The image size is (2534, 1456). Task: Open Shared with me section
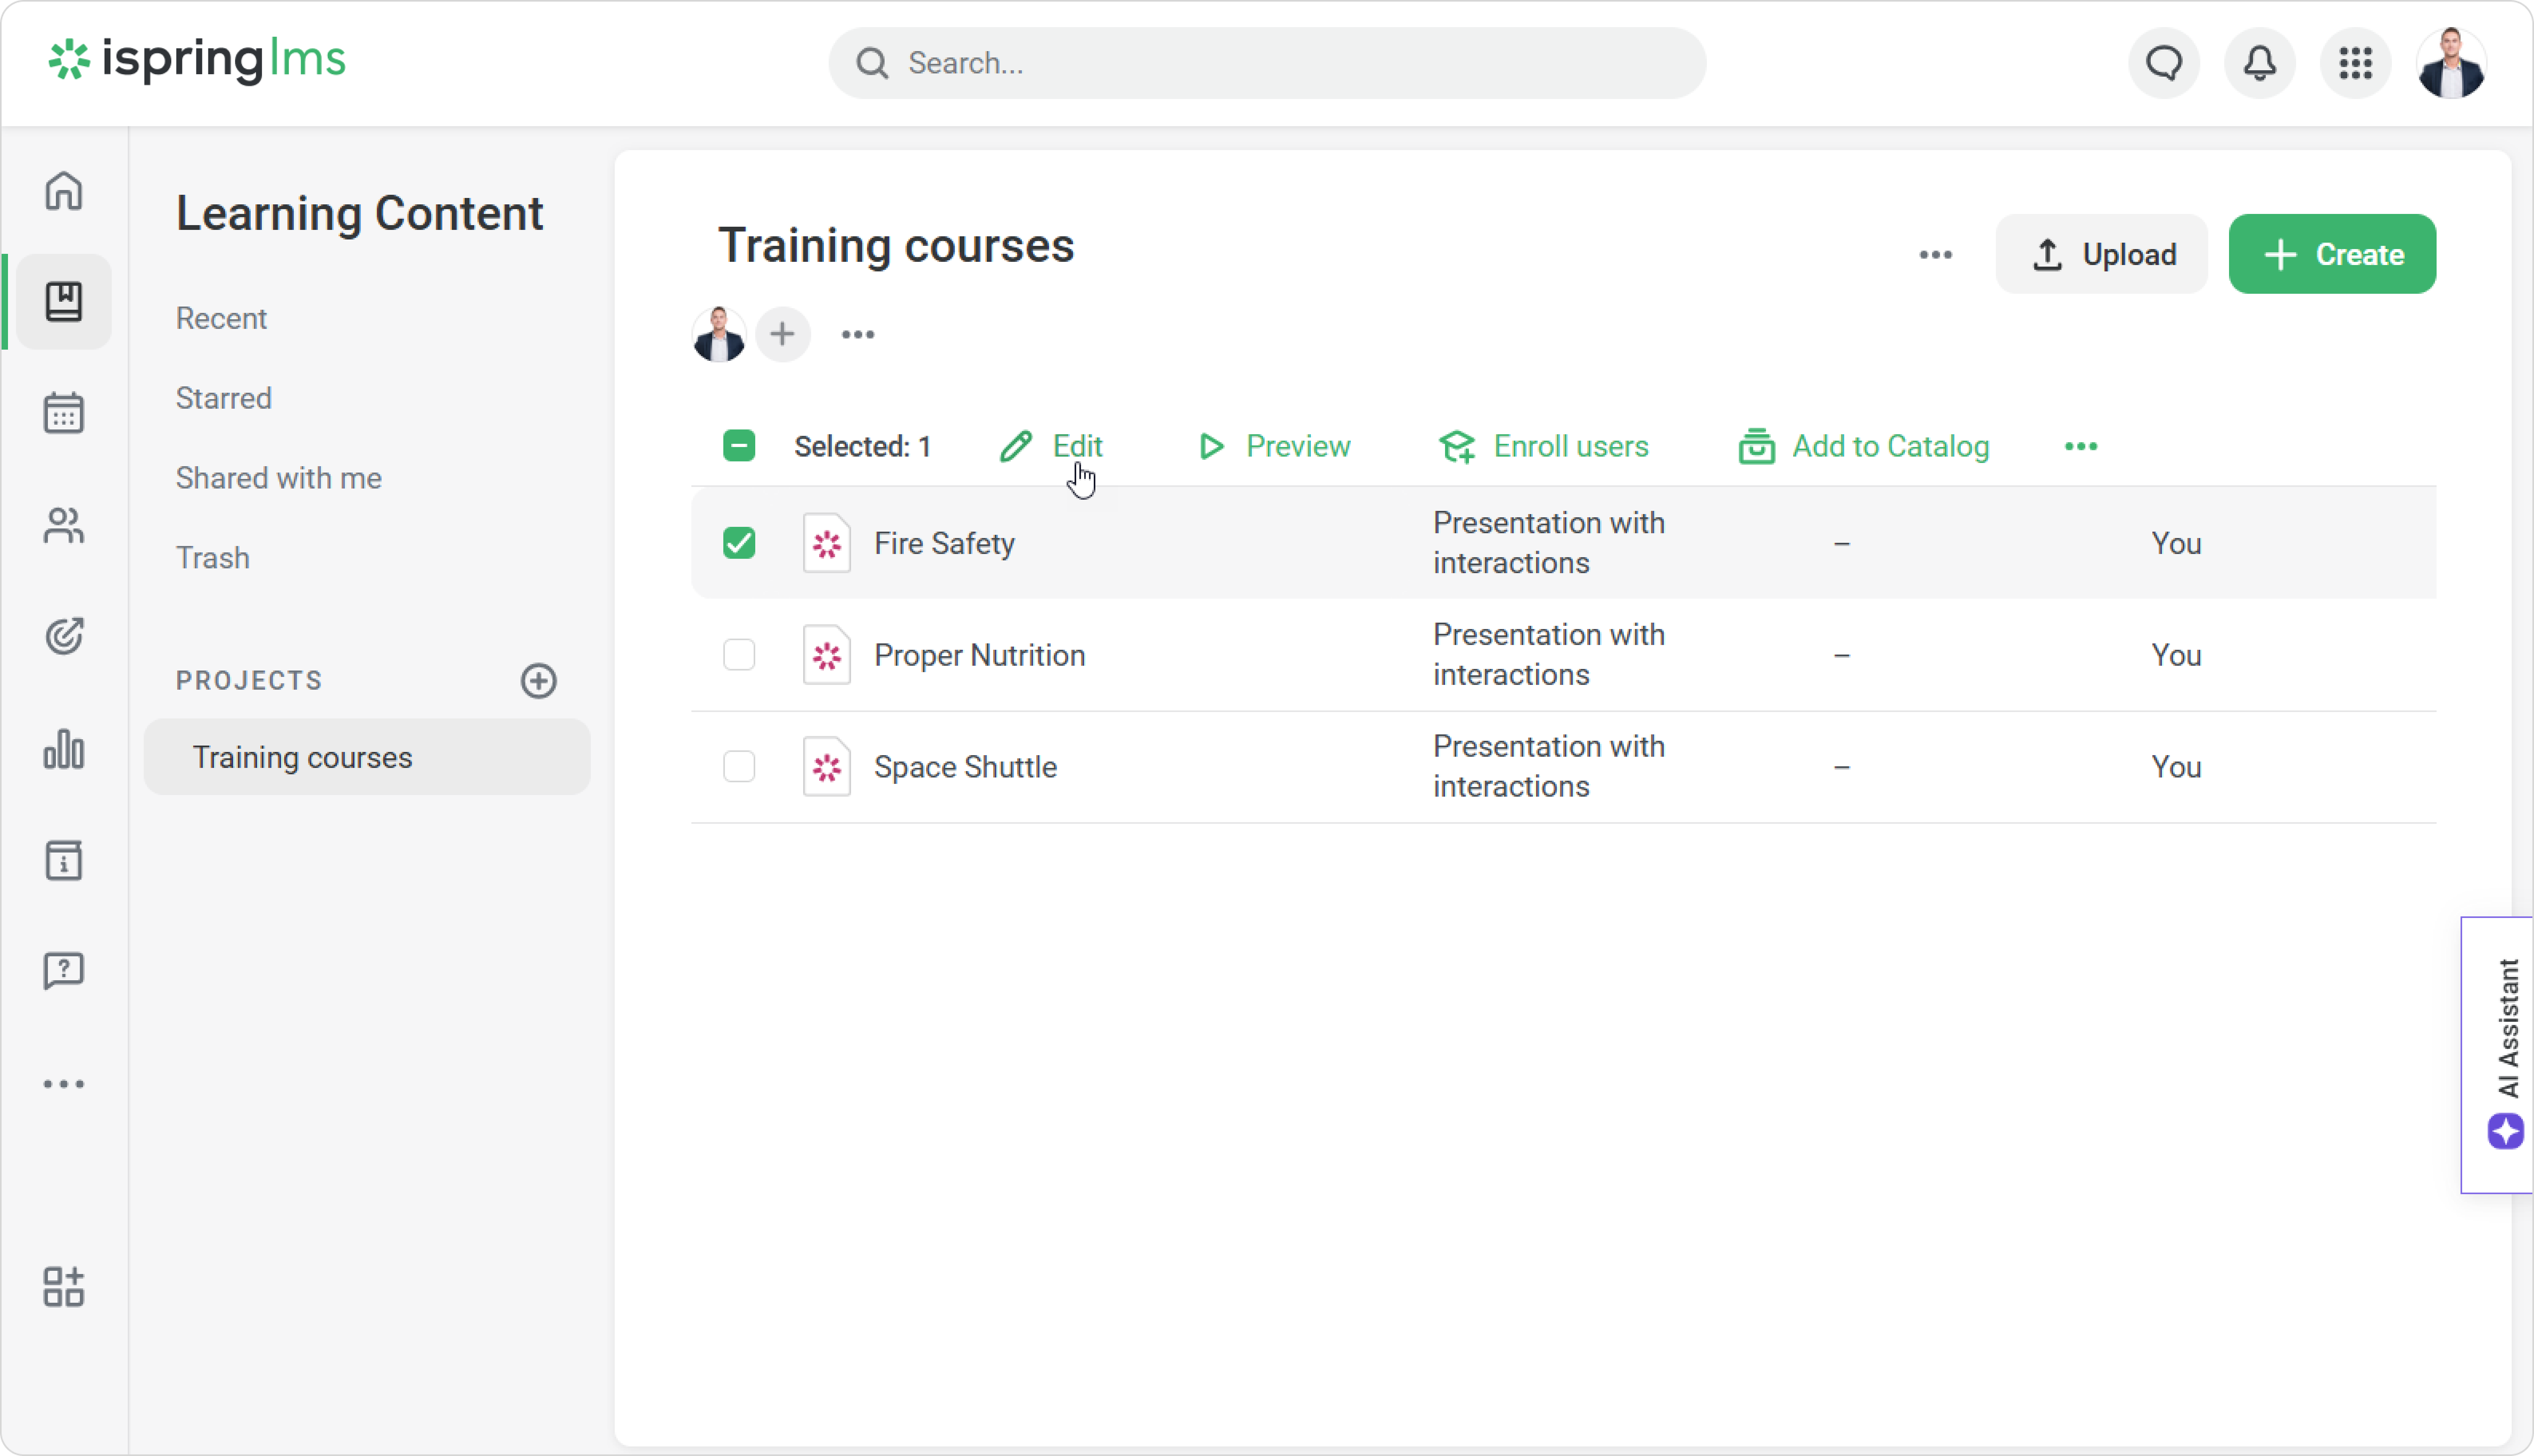(278, 478)
